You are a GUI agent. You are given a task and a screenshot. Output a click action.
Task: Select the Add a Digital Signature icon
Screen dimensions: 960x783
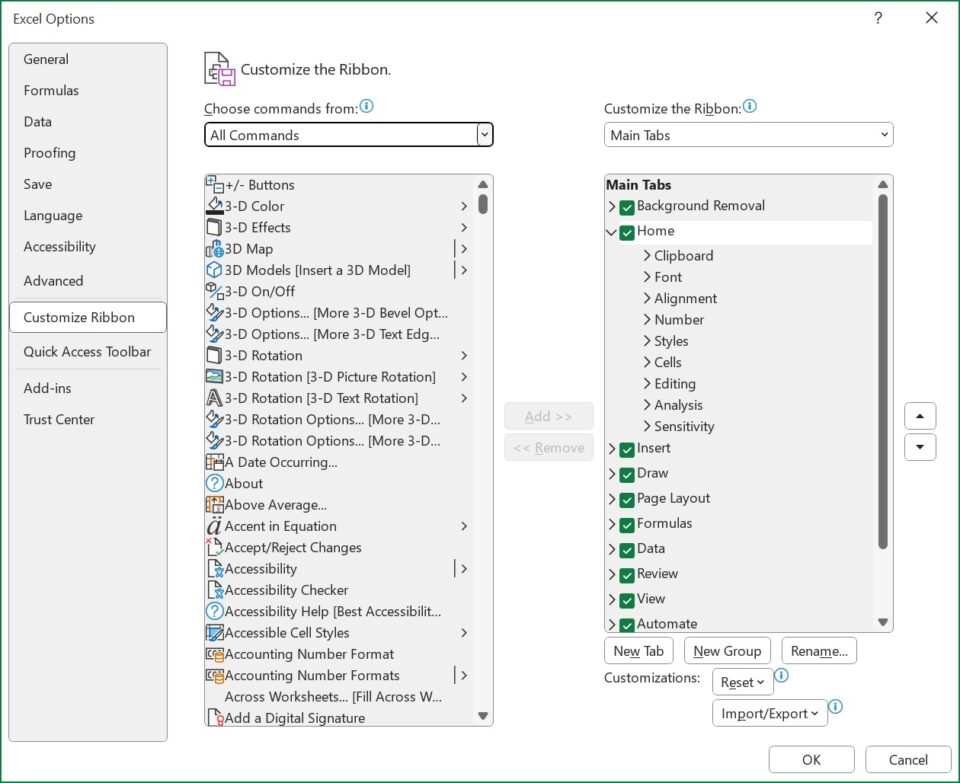[x=216, y=718]
